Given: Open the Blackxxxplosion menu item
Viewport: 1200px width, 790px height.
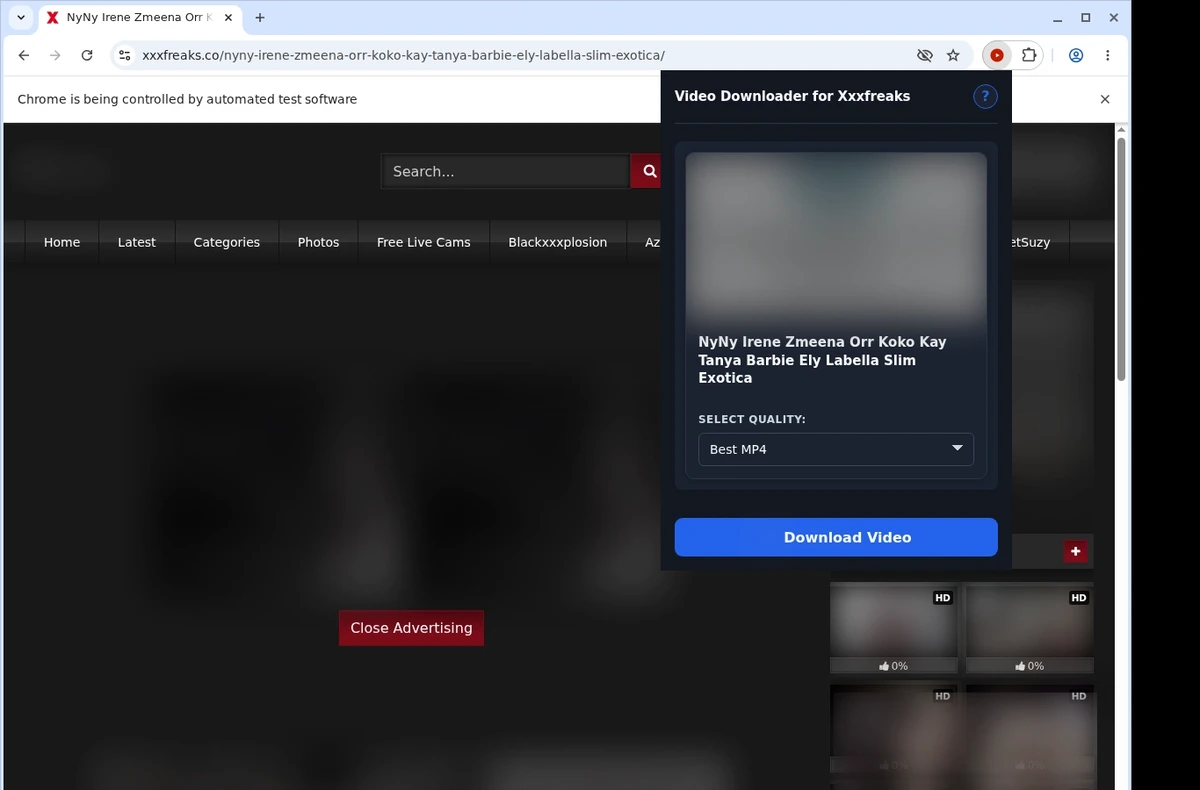Looking at the screenshot, I should coord(558,242).
